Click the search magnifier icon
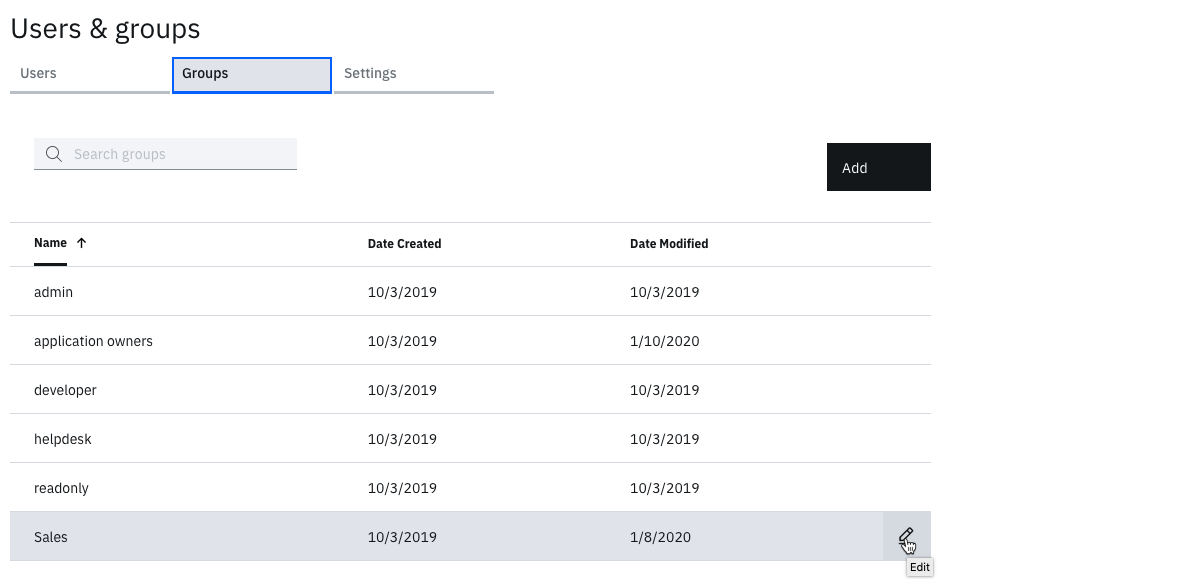Image resolution: width=1186 pixels, height=579 pixels. (x=54, y=154)
